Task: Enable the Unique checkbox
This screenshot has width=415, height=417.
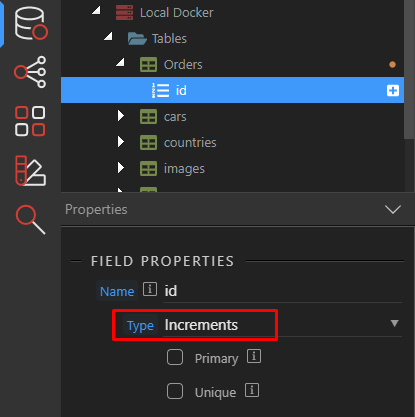Action: pos(175,391)
